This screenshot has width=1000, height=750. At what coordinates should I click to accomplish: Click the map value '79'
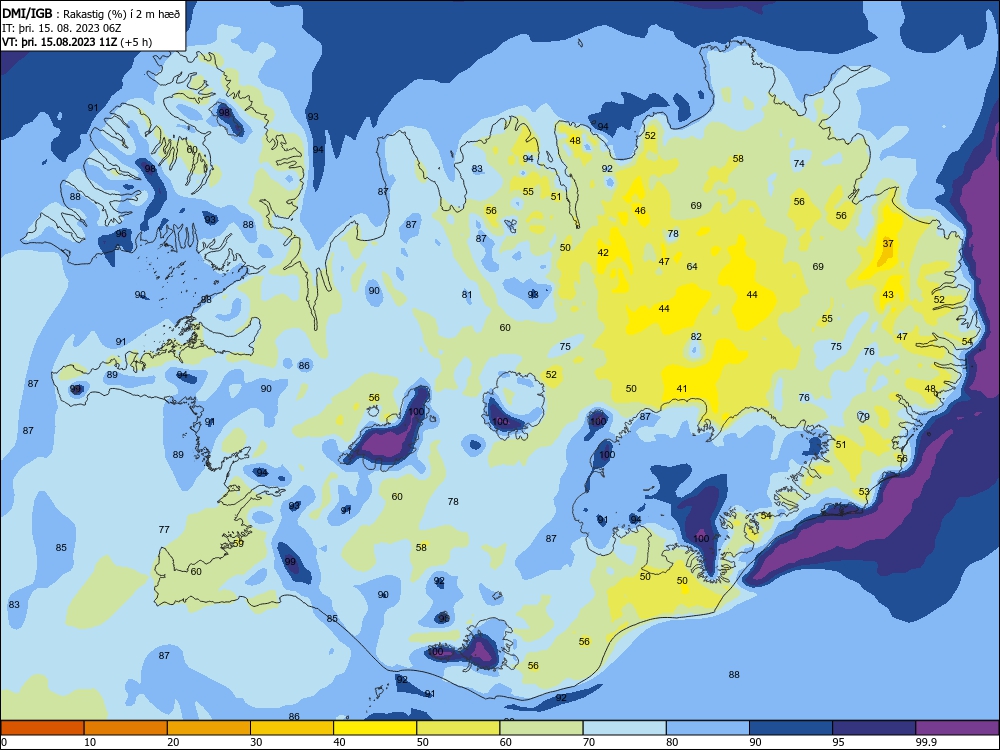(864, 416)
